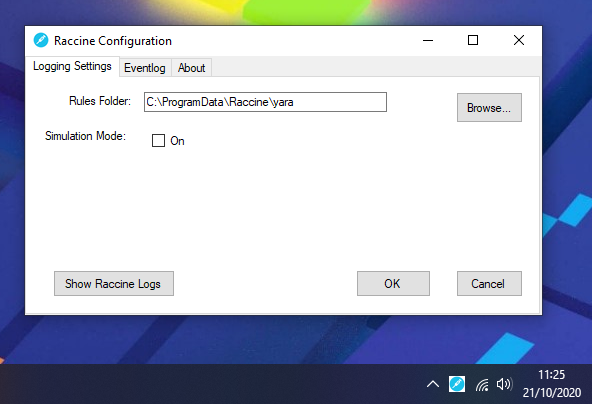Switch to the About tab
Screen dimensions: 592x404
click(191, 68)
